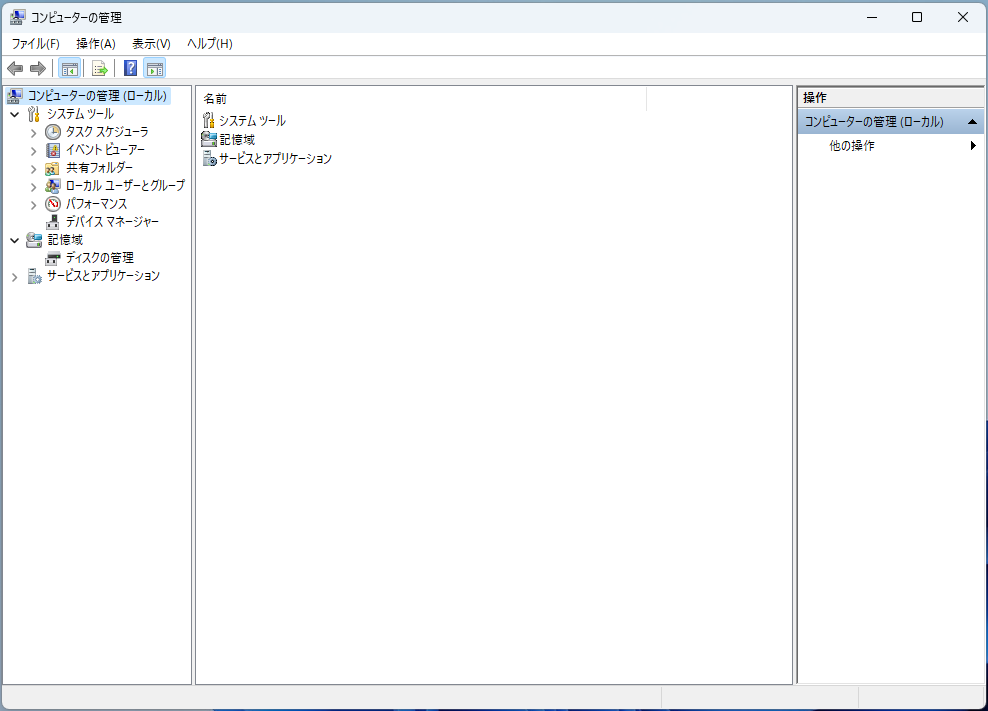Select ローカル ユーザーとグループ label

pyautogui.click(x=125, y=185)
